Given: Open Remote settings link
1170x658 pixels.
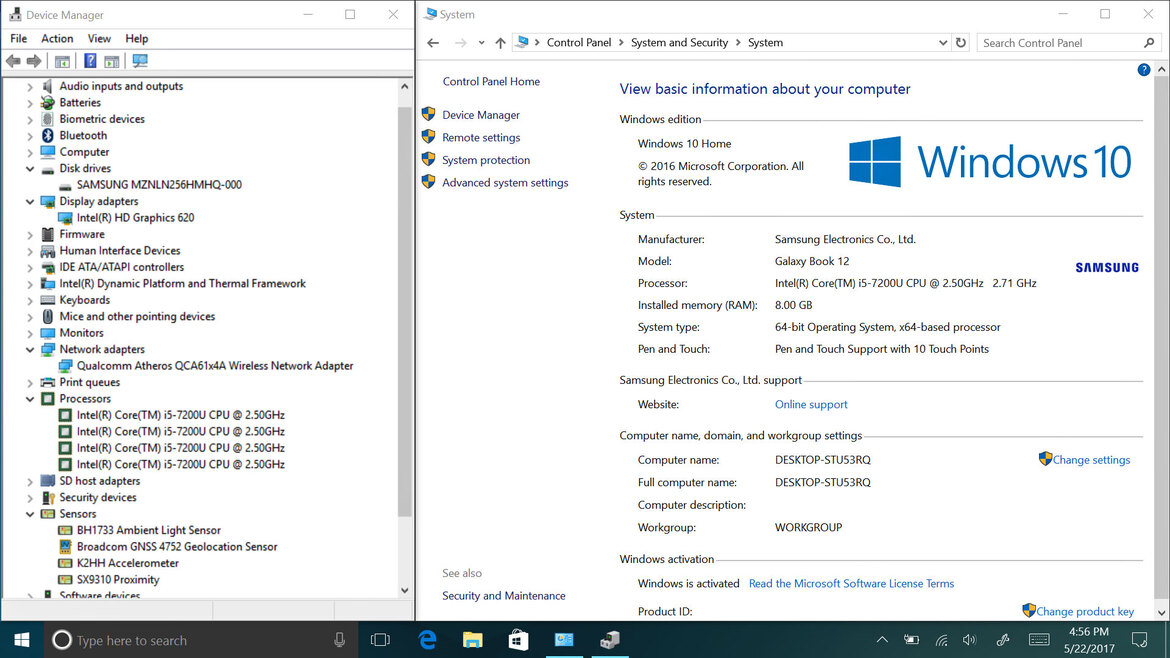Looking at the screenshot, I should point(481,137).
